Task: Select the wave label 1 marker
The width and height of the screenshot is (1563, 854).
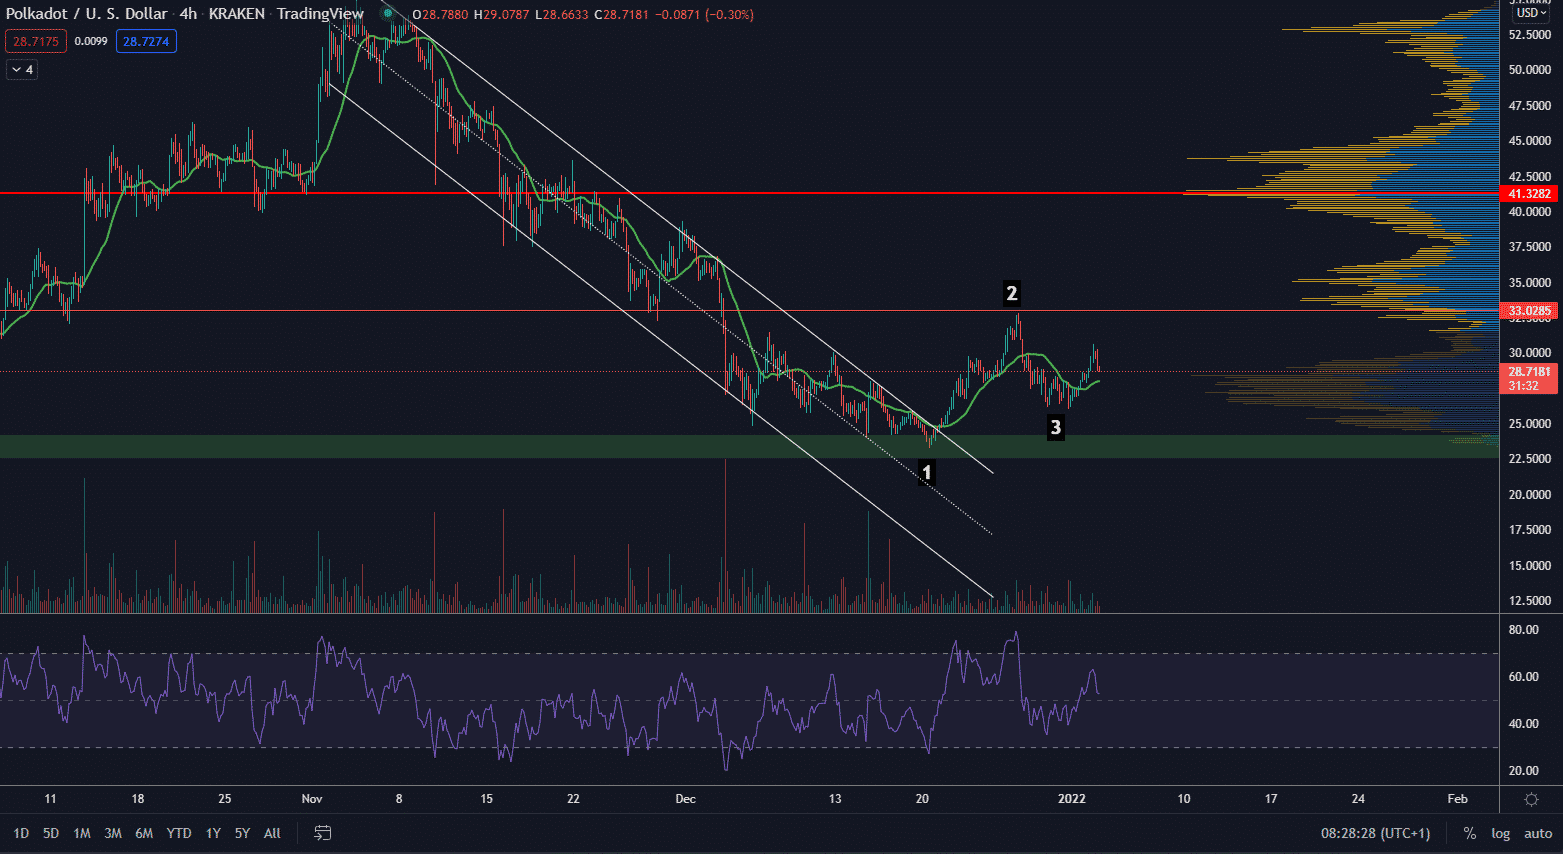Action: pos(927,472)
